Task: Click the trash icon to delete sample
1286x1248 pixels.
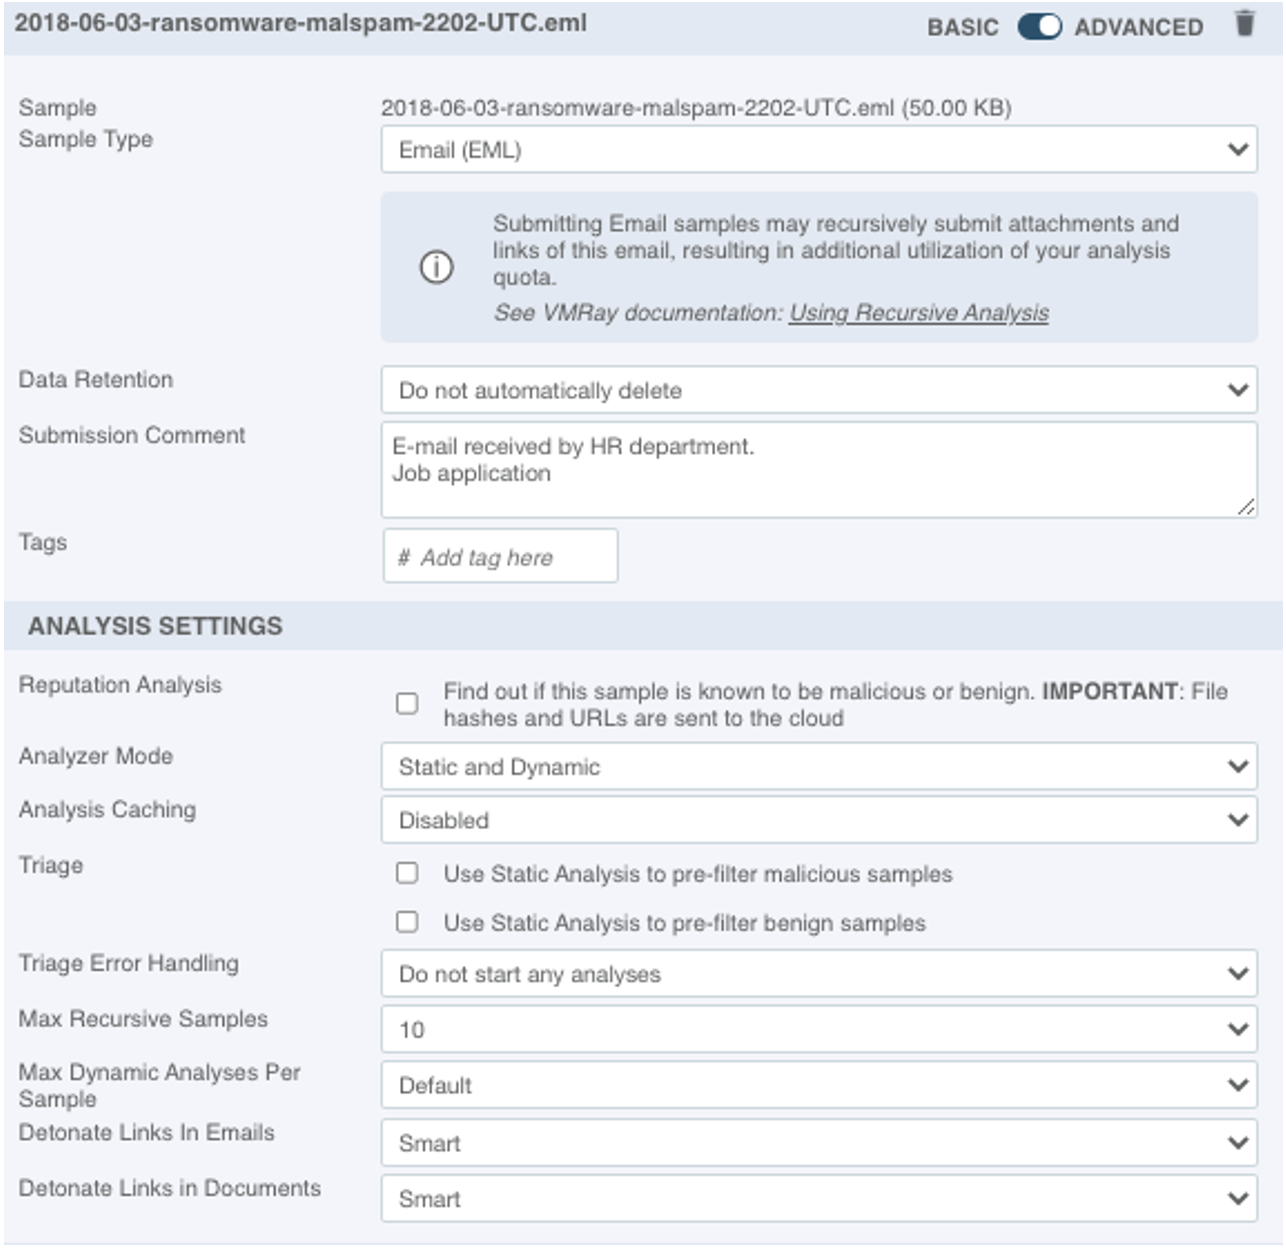Action: 1244,24
